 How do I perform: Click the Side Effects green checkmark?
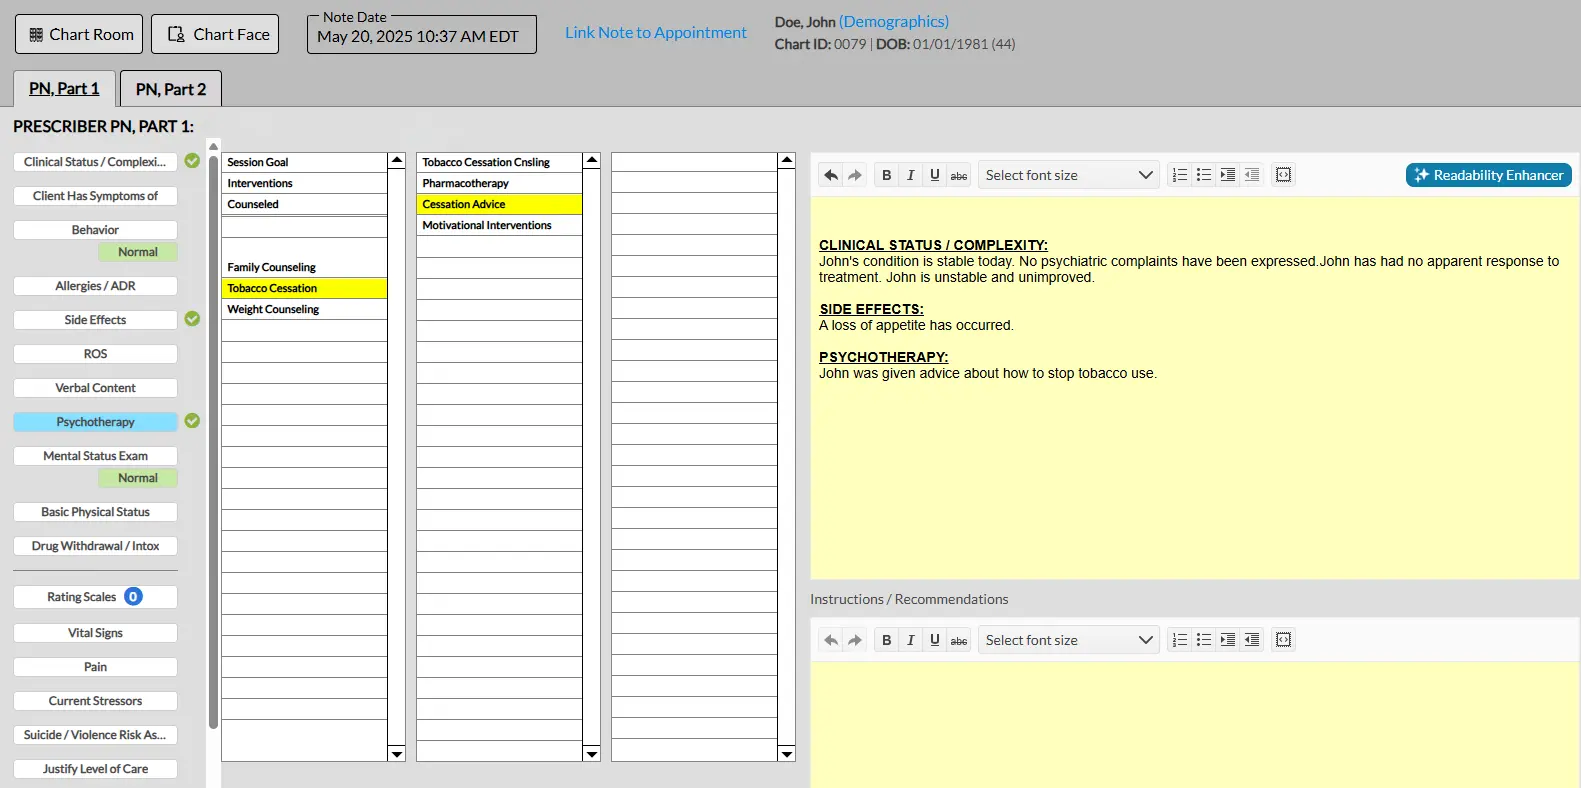pos(192,319)
